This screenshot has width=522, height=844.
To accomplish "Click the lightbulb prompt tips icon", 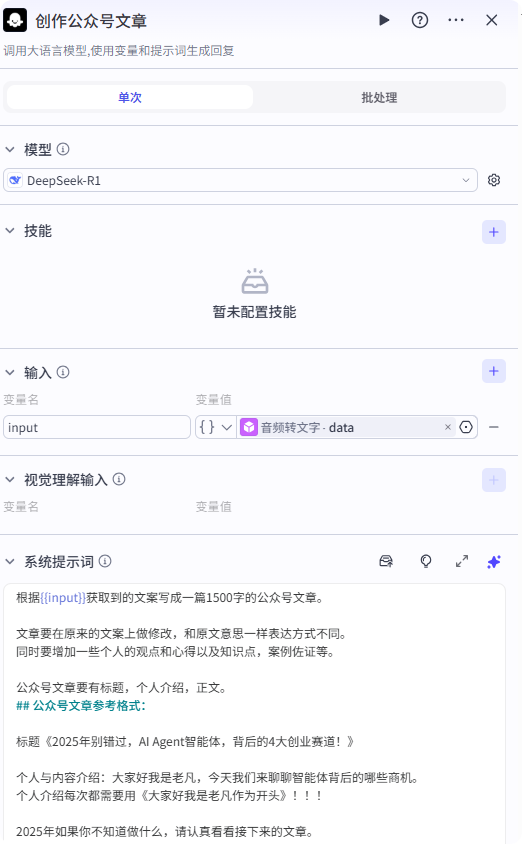I will pyautogui.click(x=426, y=561).
